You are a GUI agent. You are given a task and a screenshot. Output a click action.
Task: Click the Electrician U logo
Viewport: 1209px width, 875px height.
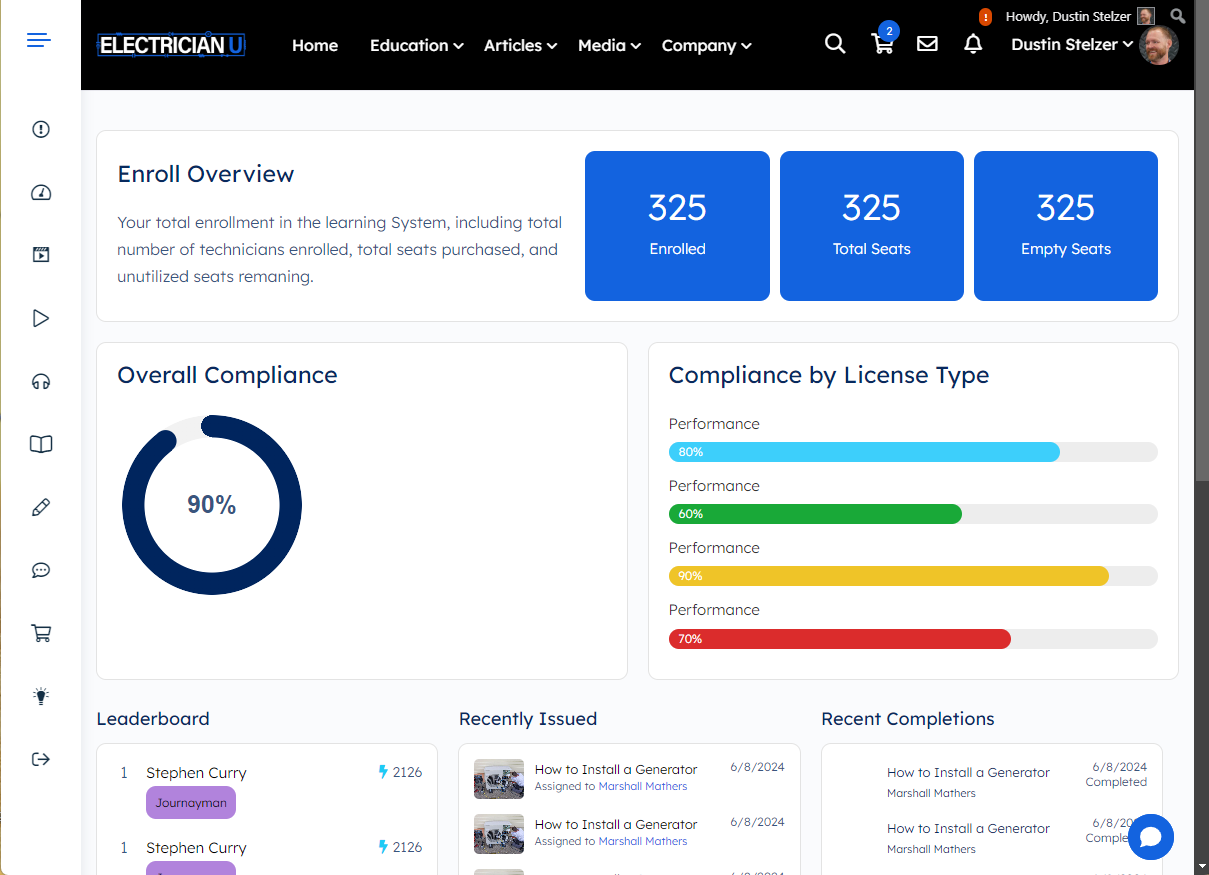[171, 45]
